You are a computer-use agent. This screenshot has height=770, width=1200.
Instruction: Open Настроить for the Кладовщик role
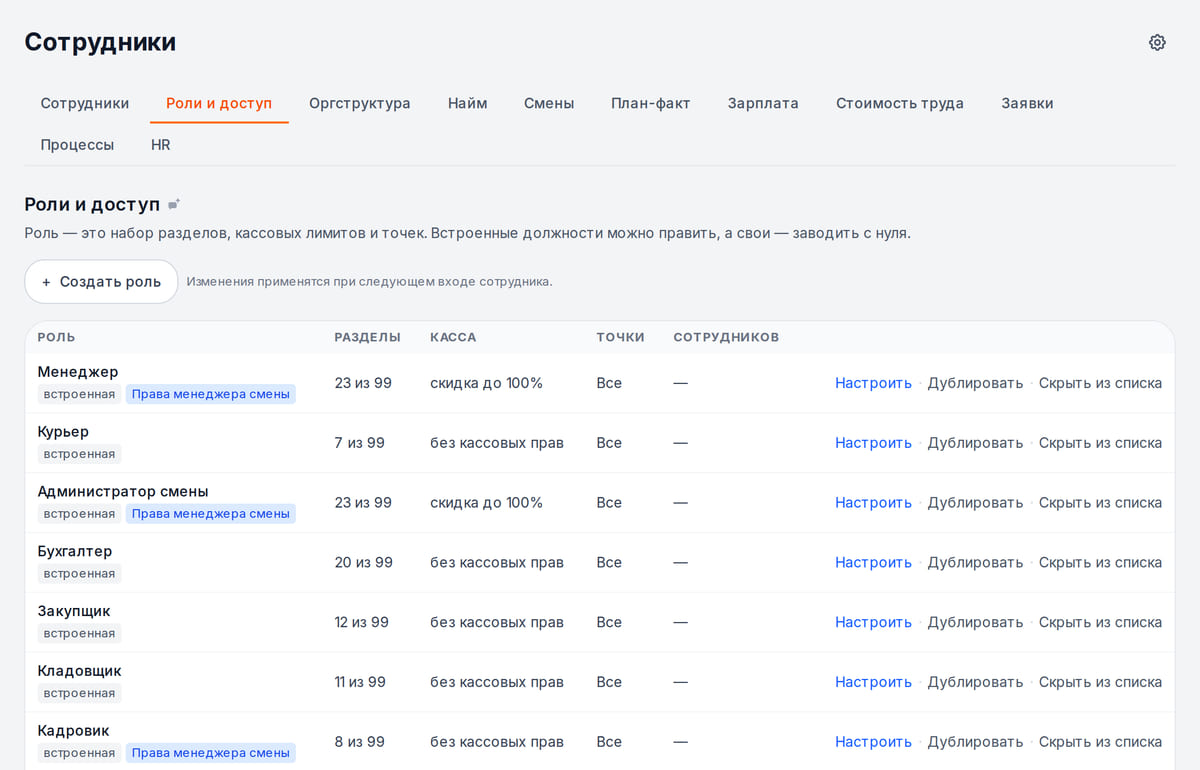tap(873, 682)
